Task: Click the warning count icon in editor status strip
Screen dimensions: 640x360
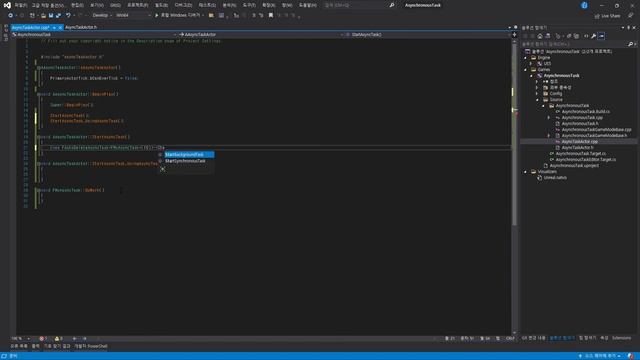Action: click(x=57, y=338)
